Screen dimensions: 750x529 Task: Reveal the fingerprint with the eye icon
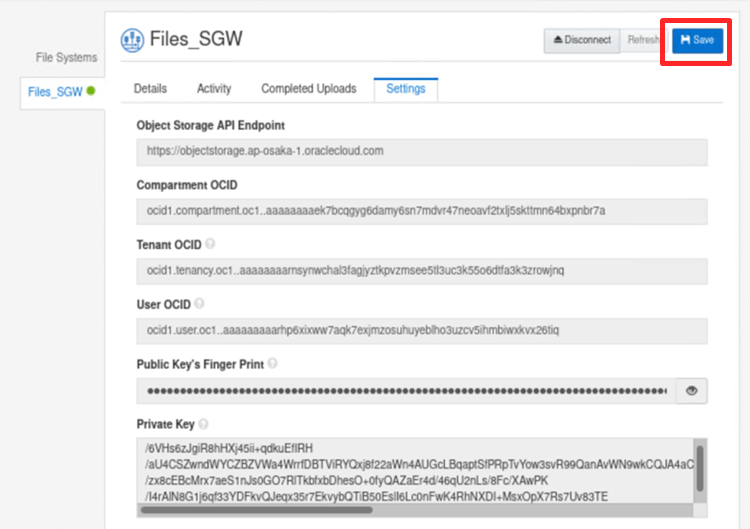(x=691, y=391)
